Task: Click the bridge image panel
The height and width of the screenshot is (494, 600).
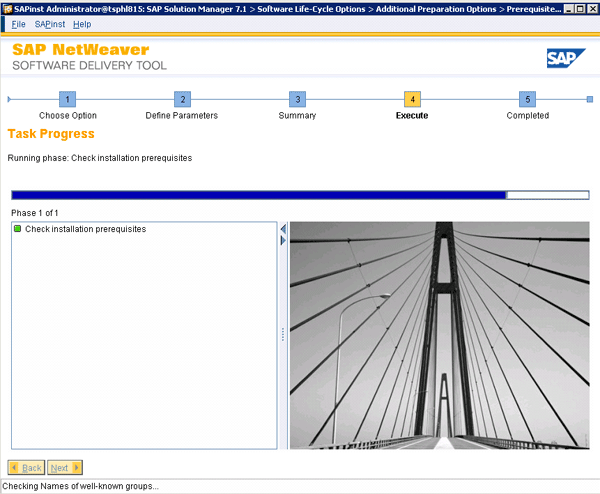Action: coord(439,335)
